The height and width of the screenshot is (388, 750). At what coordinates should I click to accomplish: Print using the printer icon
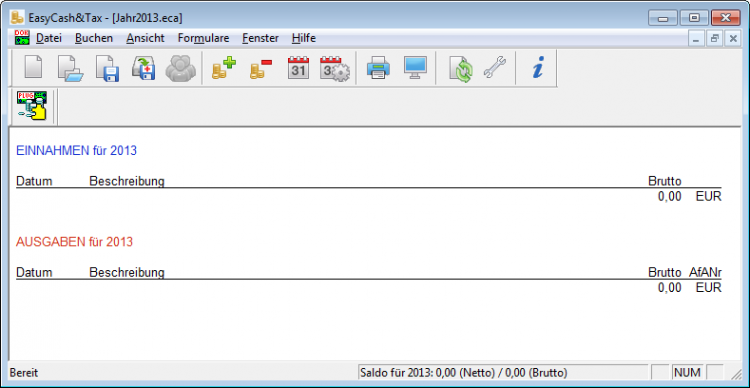click(378, 68)
